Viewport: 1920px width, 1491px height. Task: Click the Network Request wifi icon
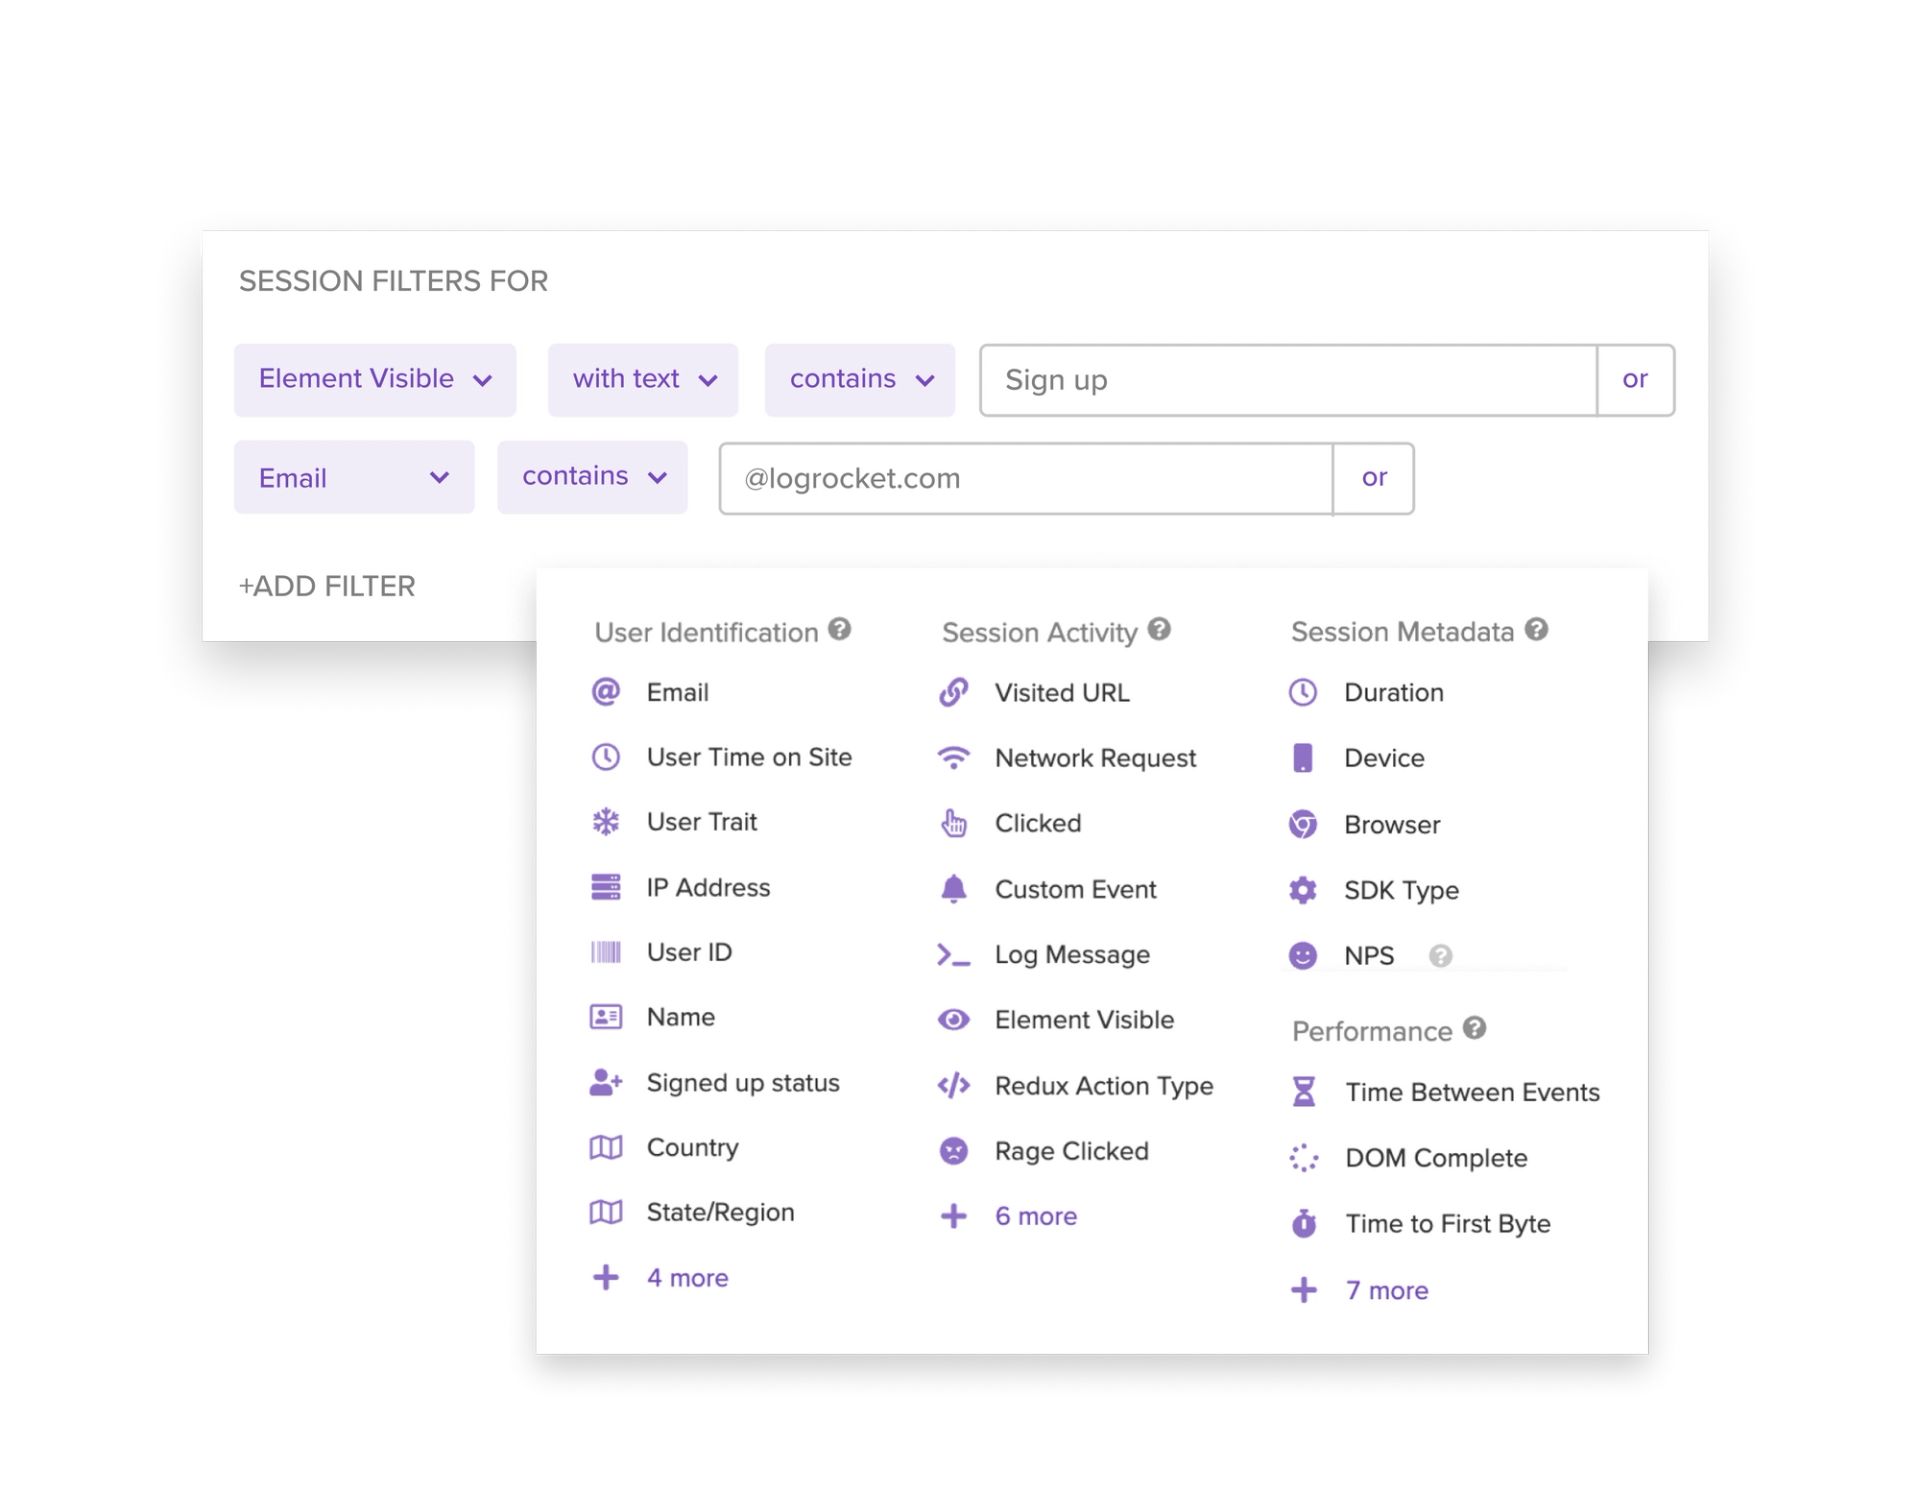pos(953,758)
